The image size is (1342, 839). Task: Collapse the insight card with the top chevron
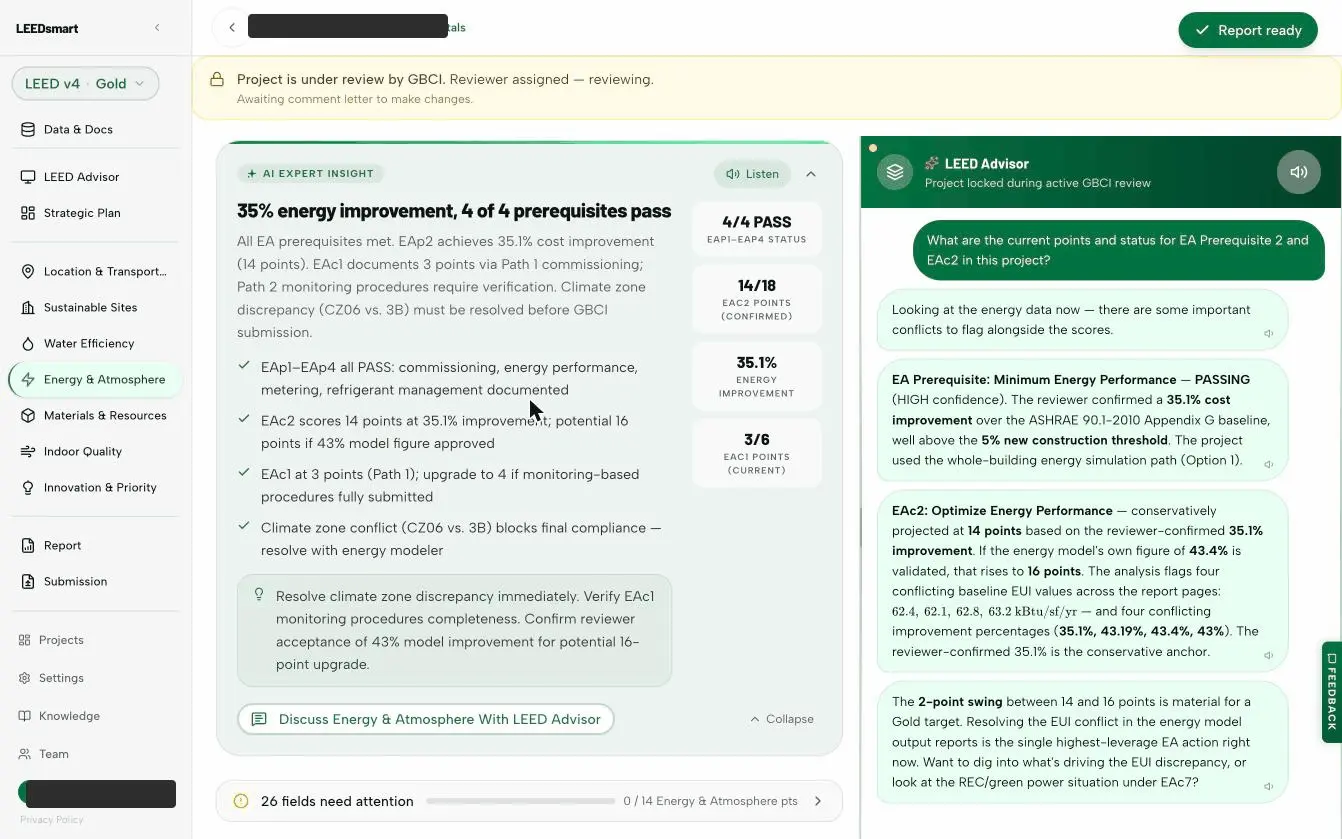coord(811,174)
